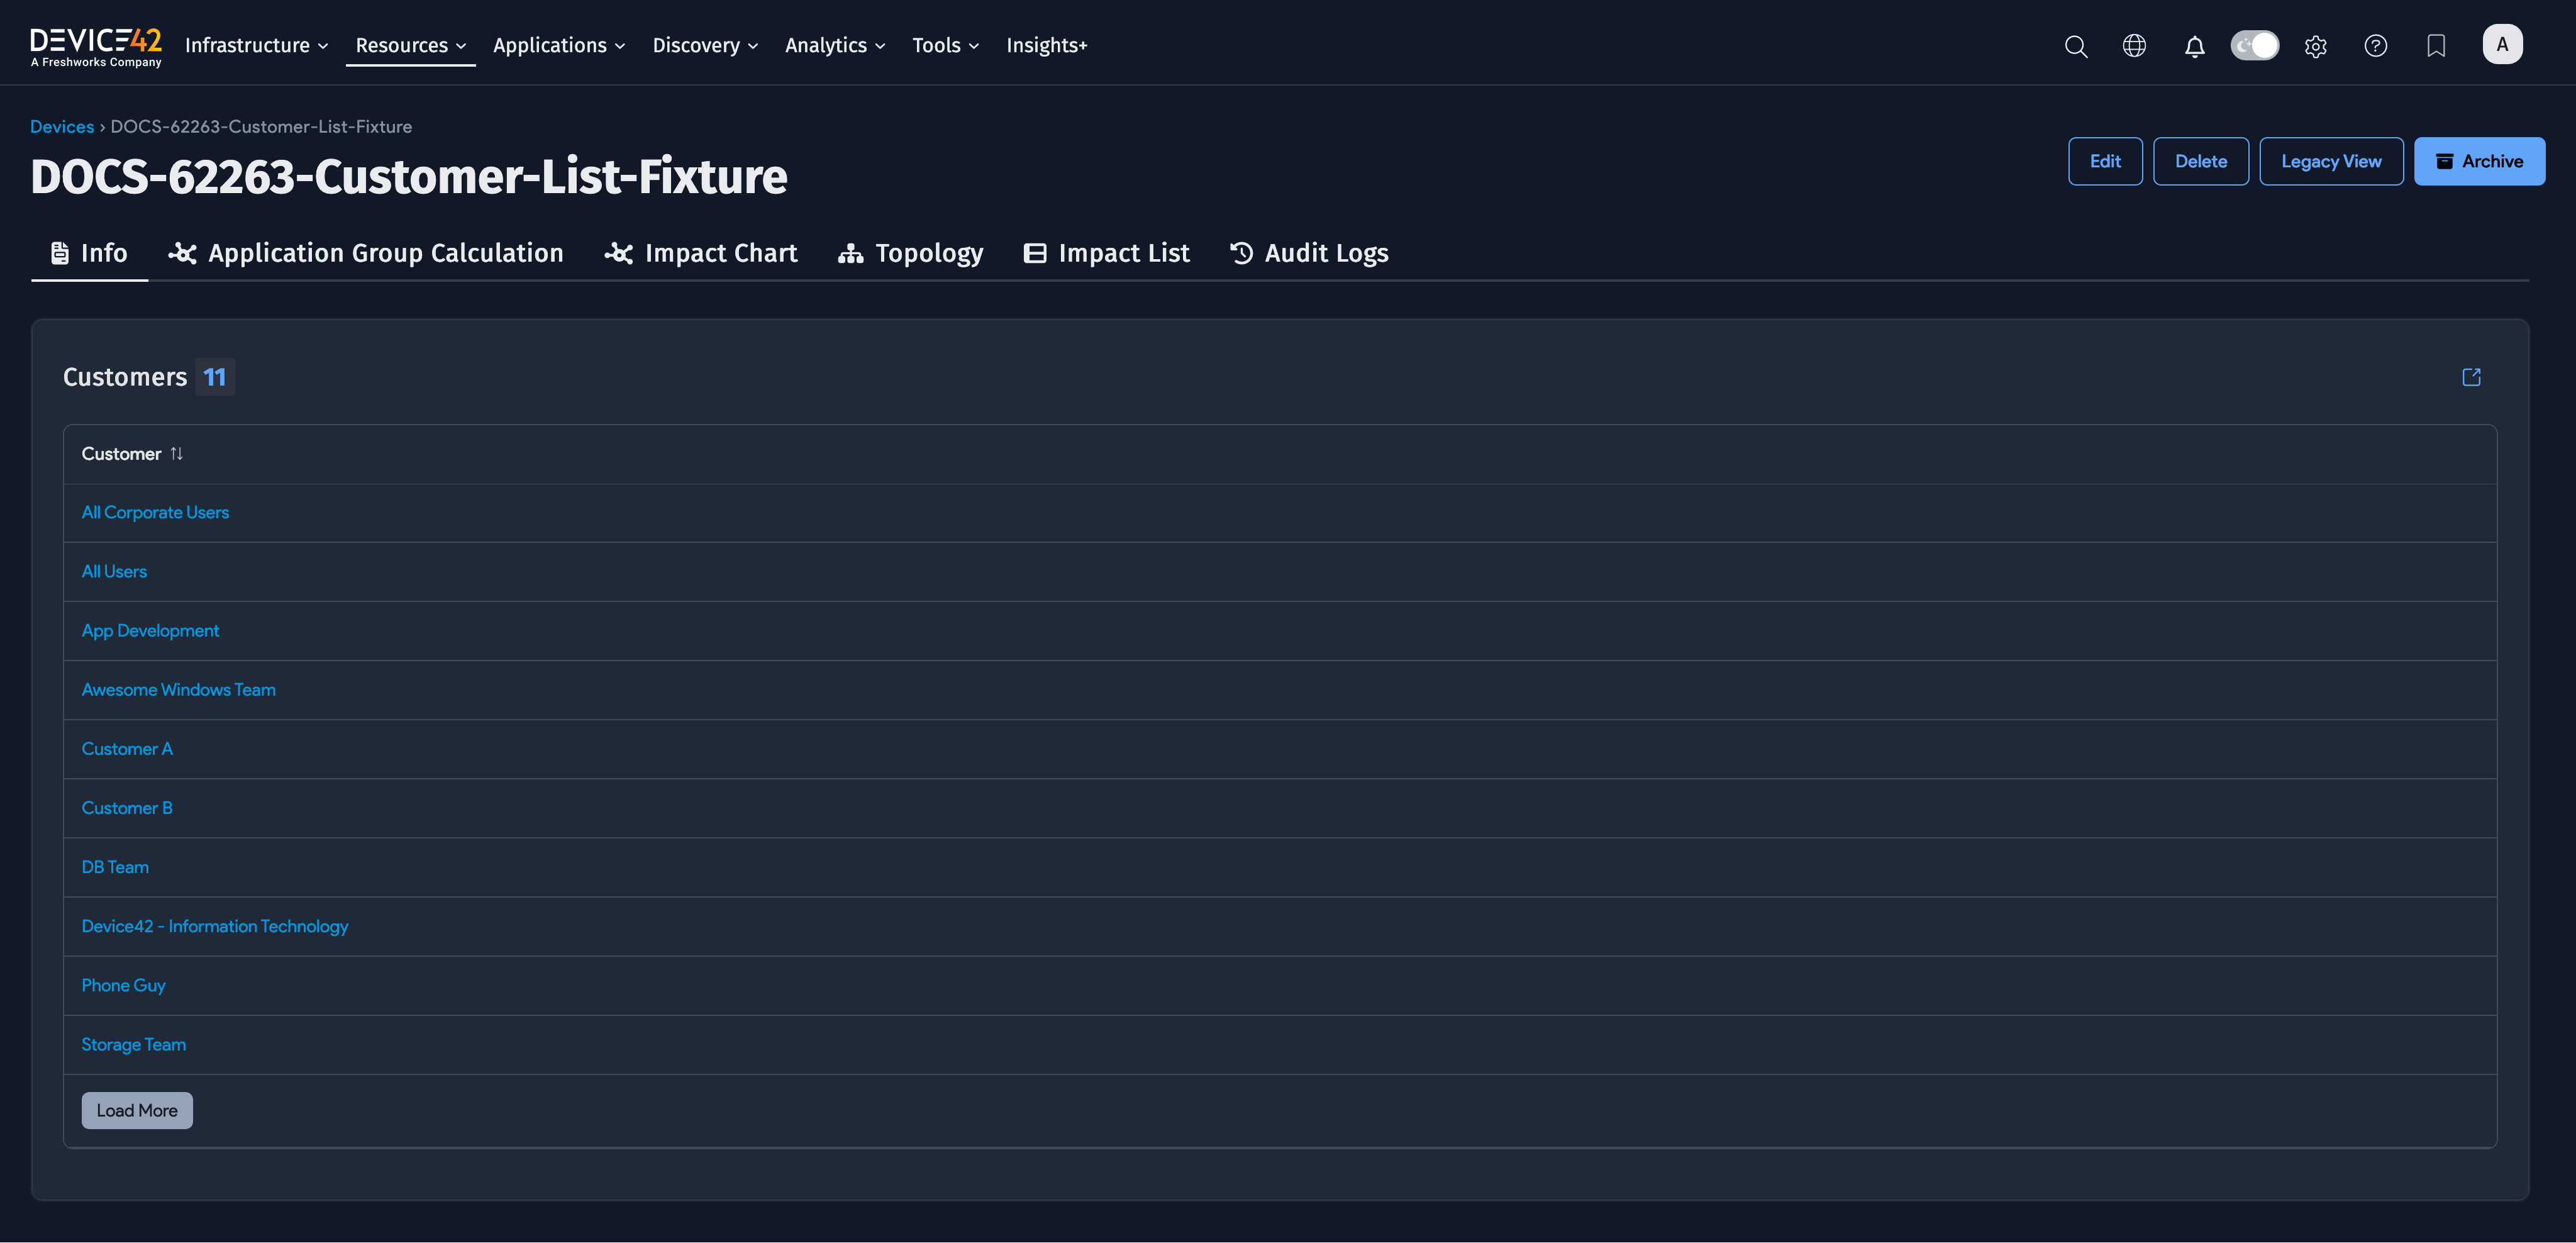Switch to the Topology tab
The height and width of the screenshot is (1243, 2576).
point(910,253)
